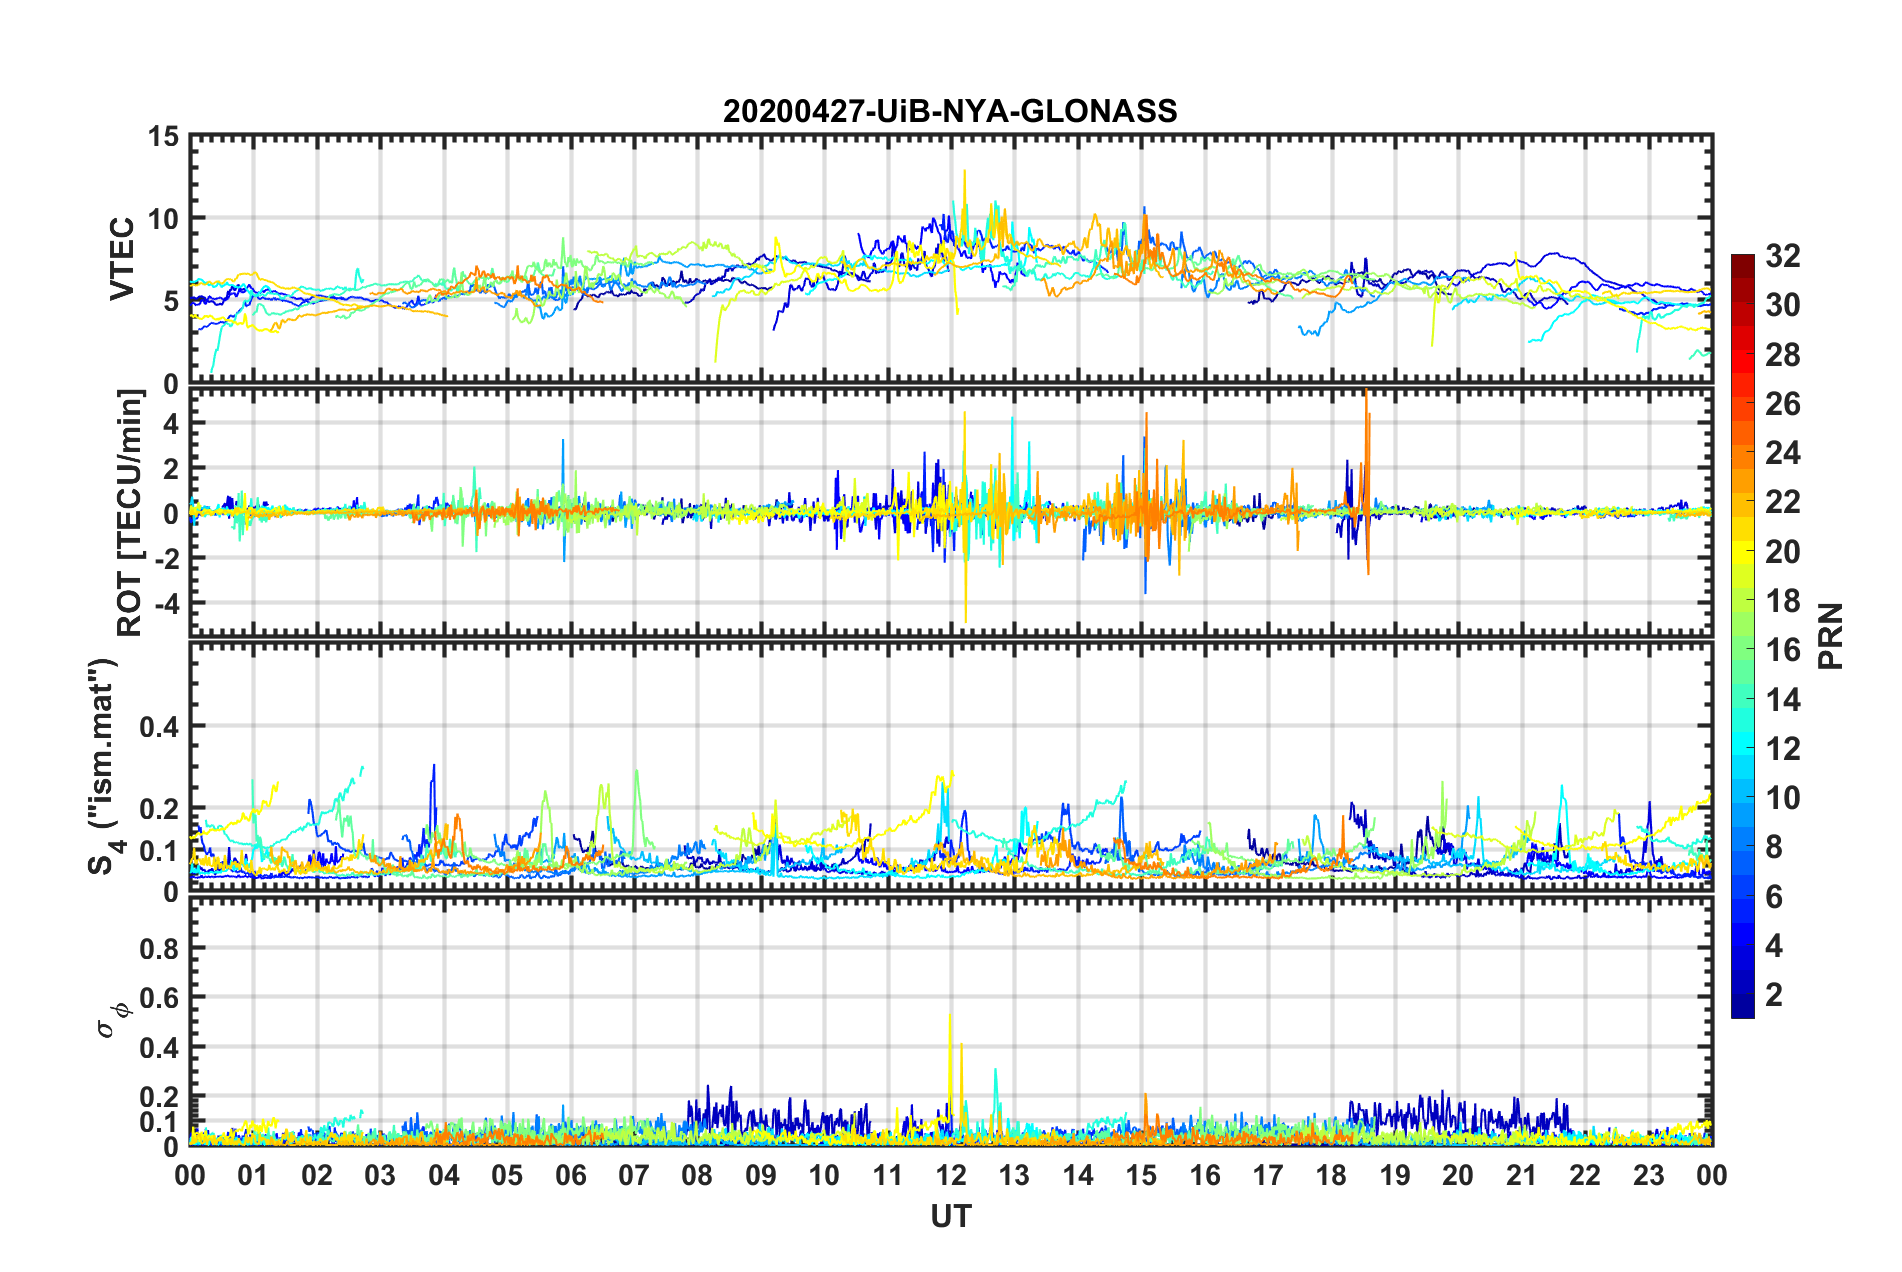Click x-axis hour label 01
Viewport: 1902px width, 1272px height.
click(x=253, y=1176)
